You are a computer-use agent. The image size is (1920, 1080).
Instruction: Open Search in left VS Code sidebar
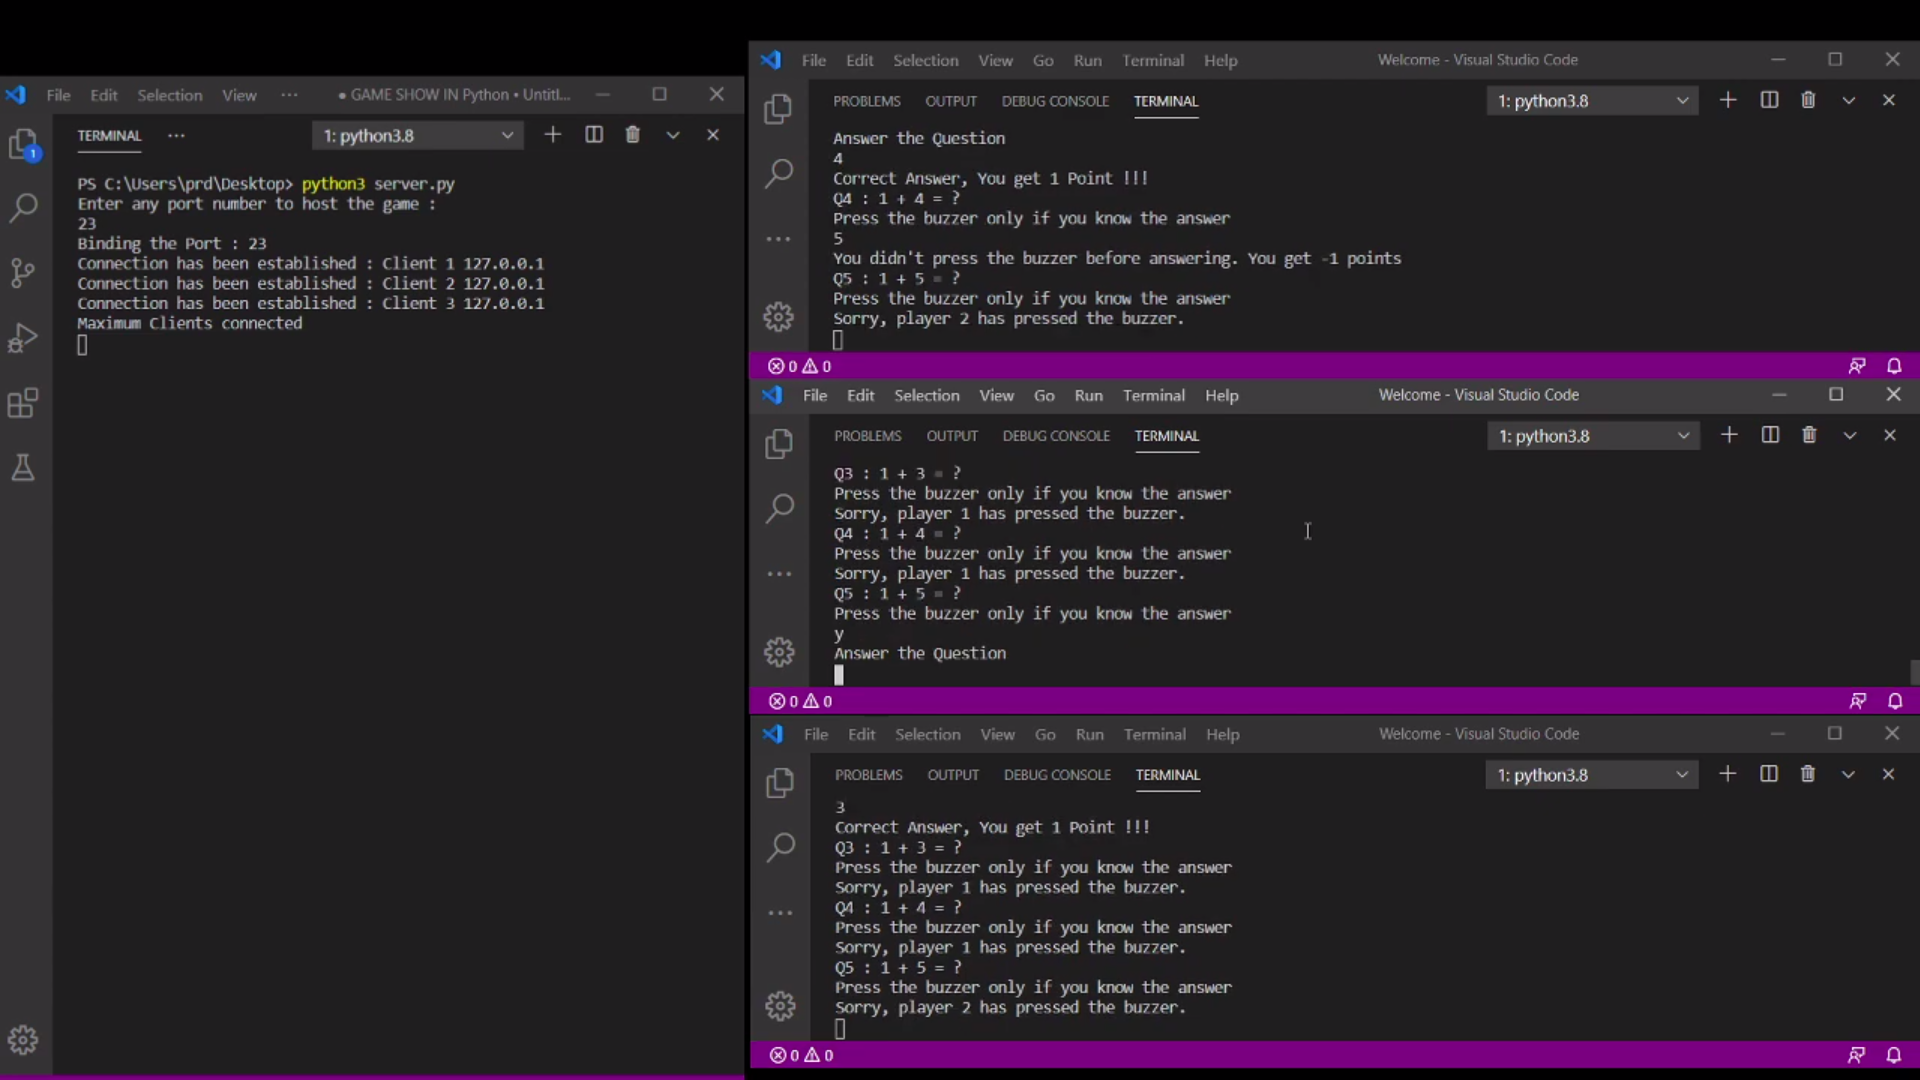pos(23,207)
